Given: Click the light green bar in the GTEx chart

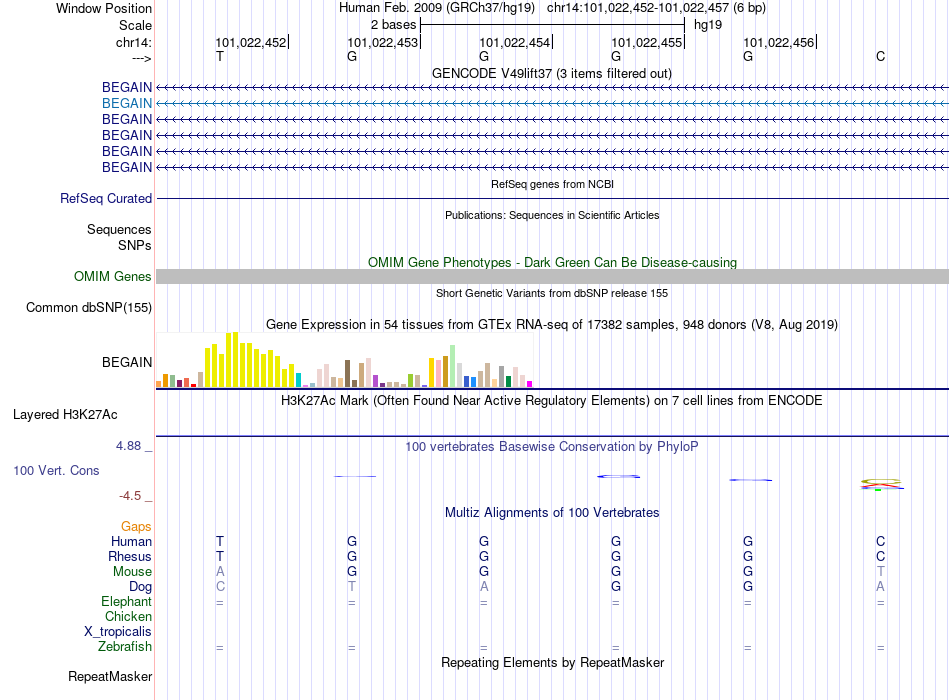Looking at the screenshot, I should pos(453,366).
